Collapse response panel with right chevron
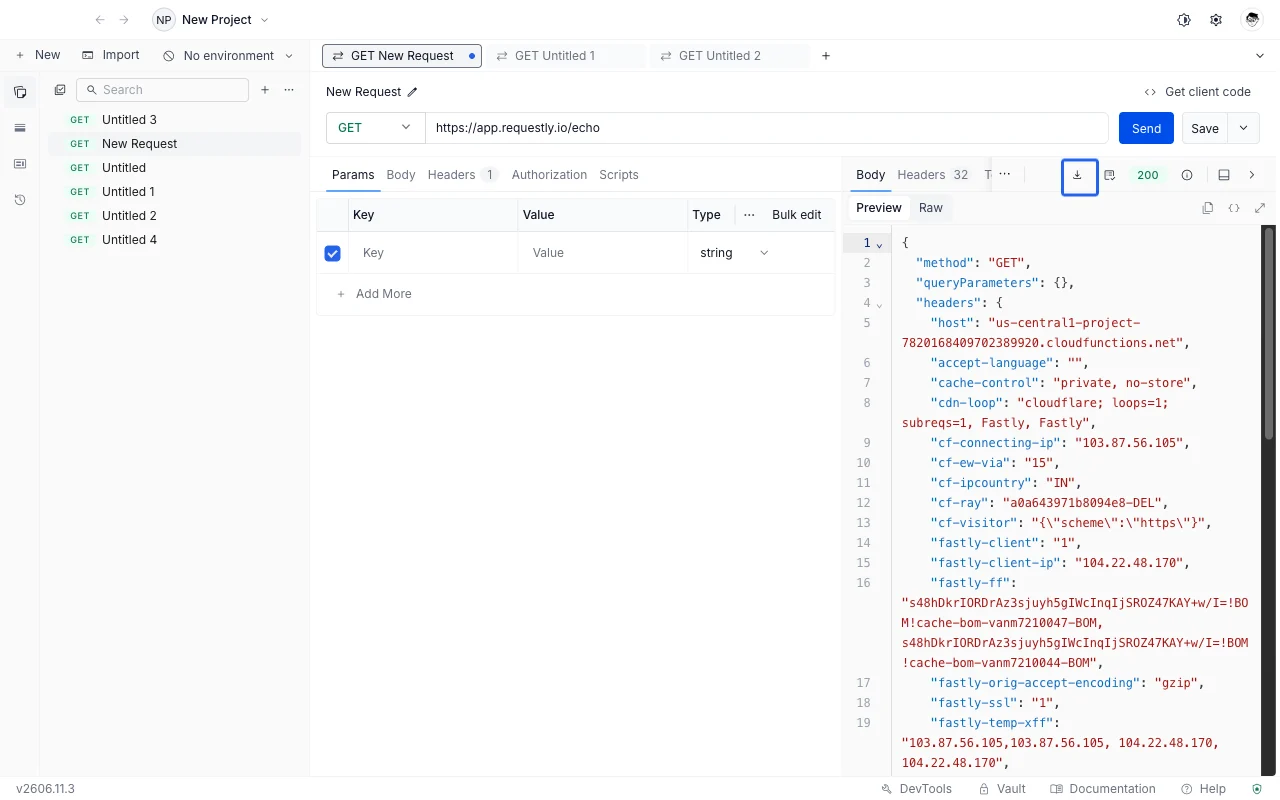The width and height of the screenshot is (1280, 800). [1252, 175]
